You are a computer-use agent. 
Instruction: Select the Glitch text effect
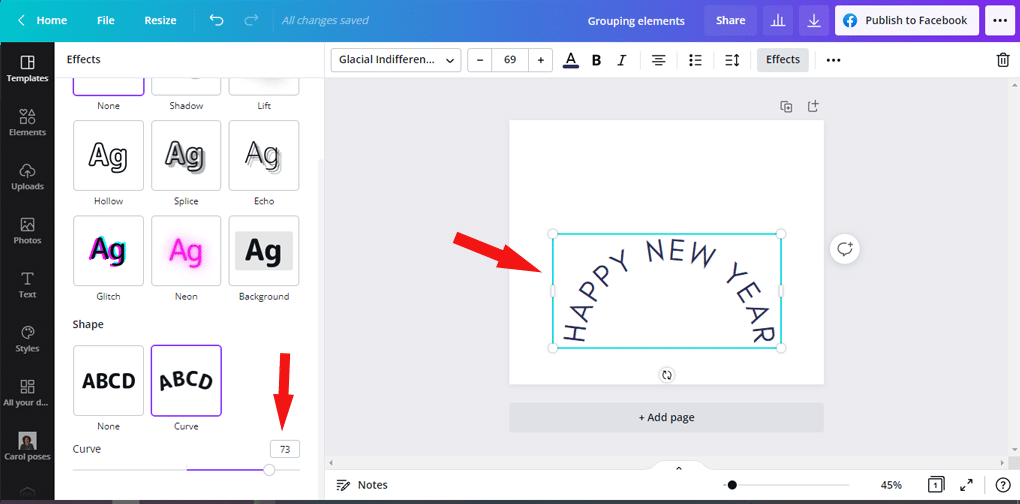click(x=109, y=250)
